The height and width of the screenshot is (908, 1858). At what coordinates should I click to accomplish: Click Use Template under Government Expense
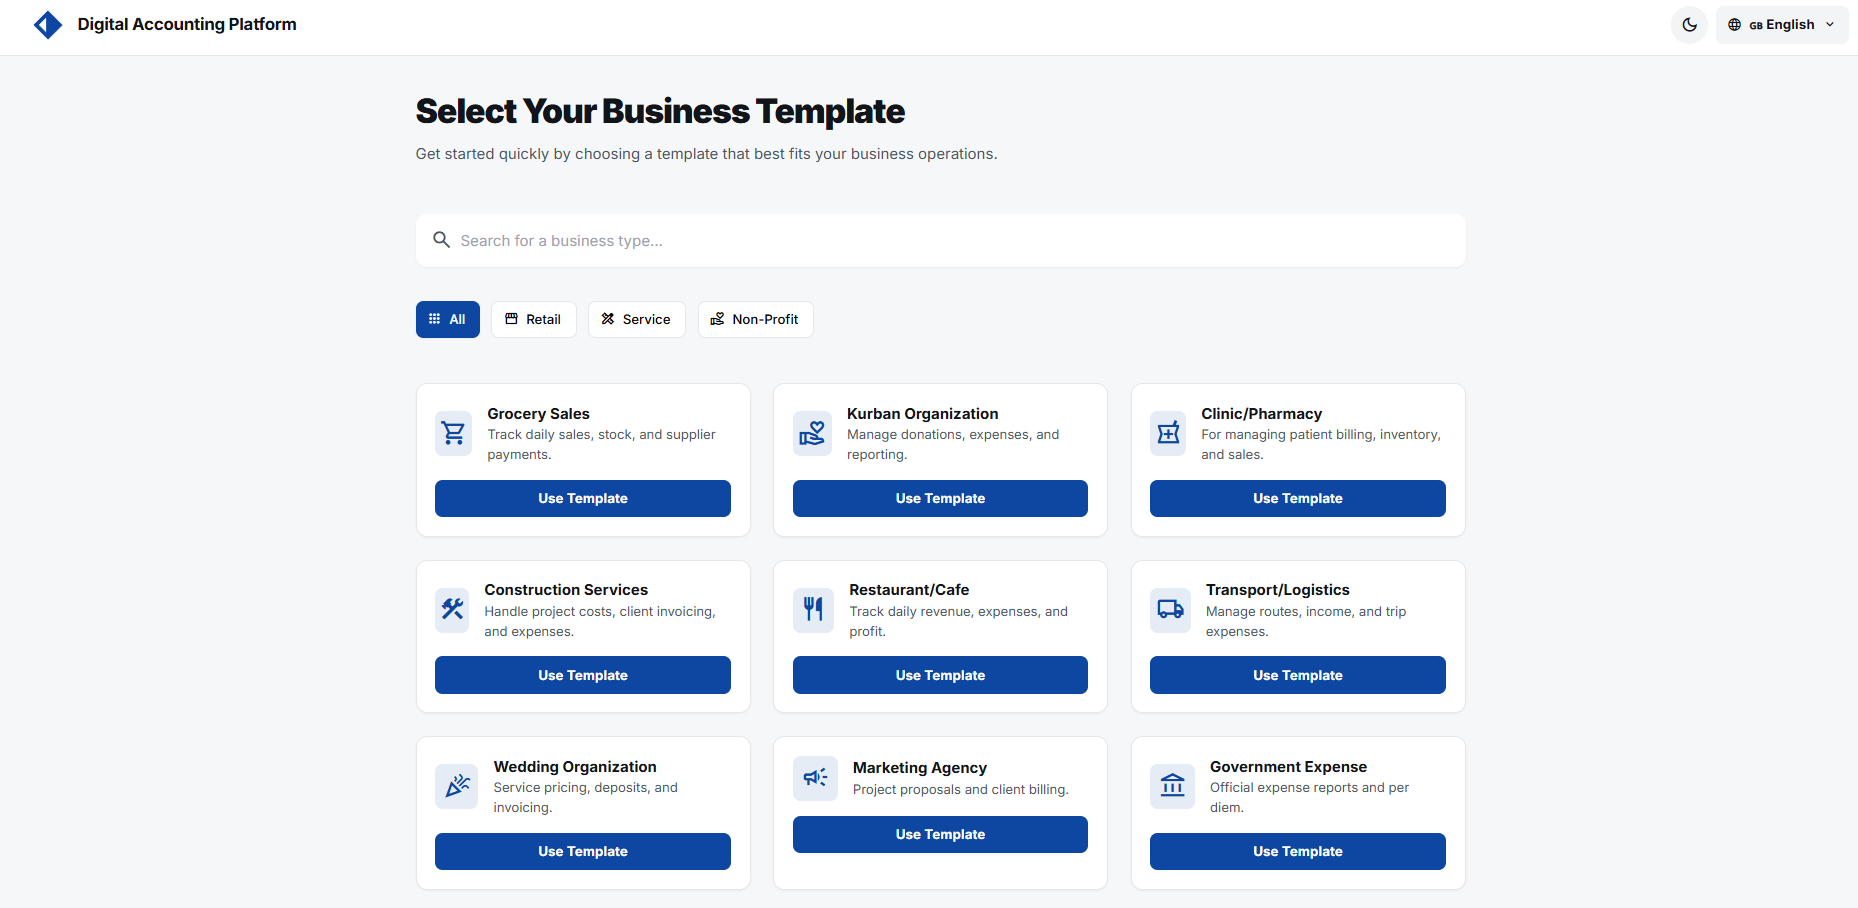point(1297,851)
